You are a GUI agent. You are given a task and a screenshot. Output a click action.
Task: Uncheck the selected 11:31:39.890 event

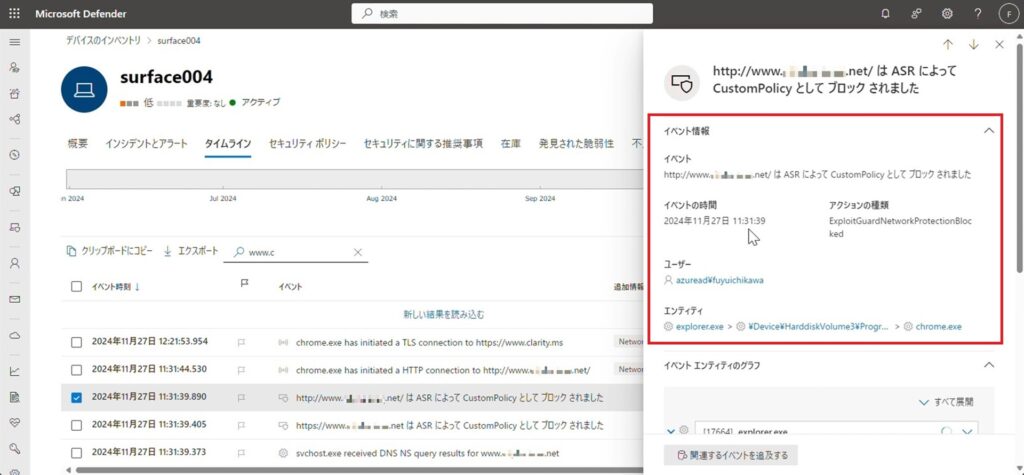point(76,397)
